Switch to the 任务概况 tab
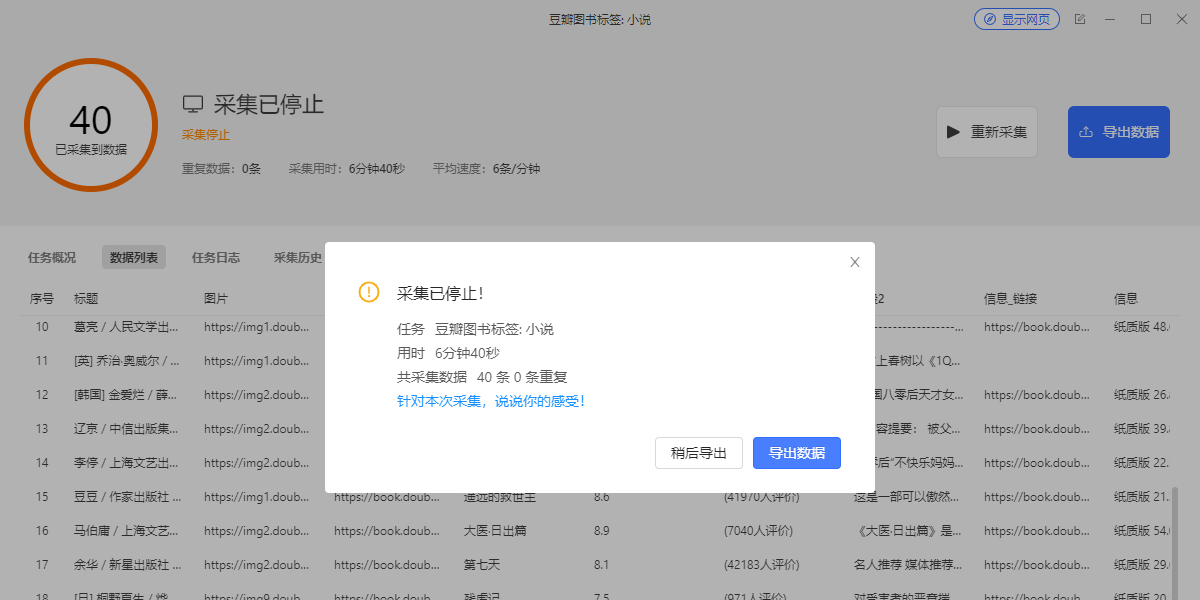Viewport: 1200px width, 600px height. tap(52, 257)
